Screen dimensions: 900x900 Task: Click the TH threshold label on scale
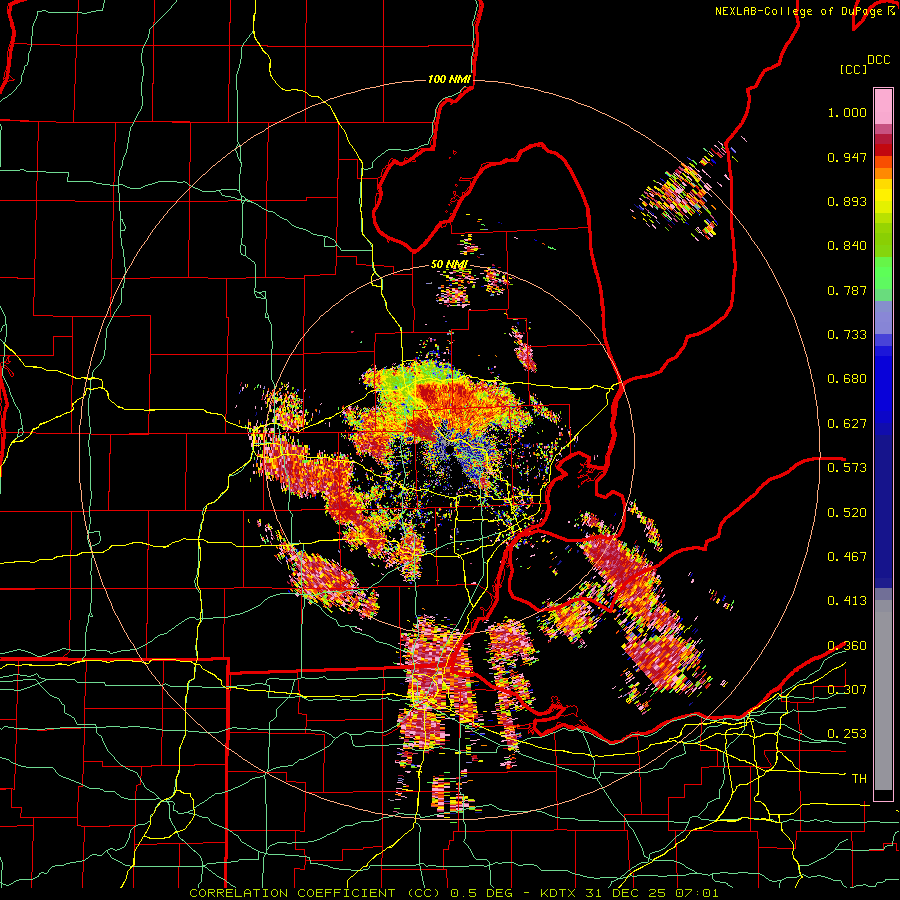(859, 779)
